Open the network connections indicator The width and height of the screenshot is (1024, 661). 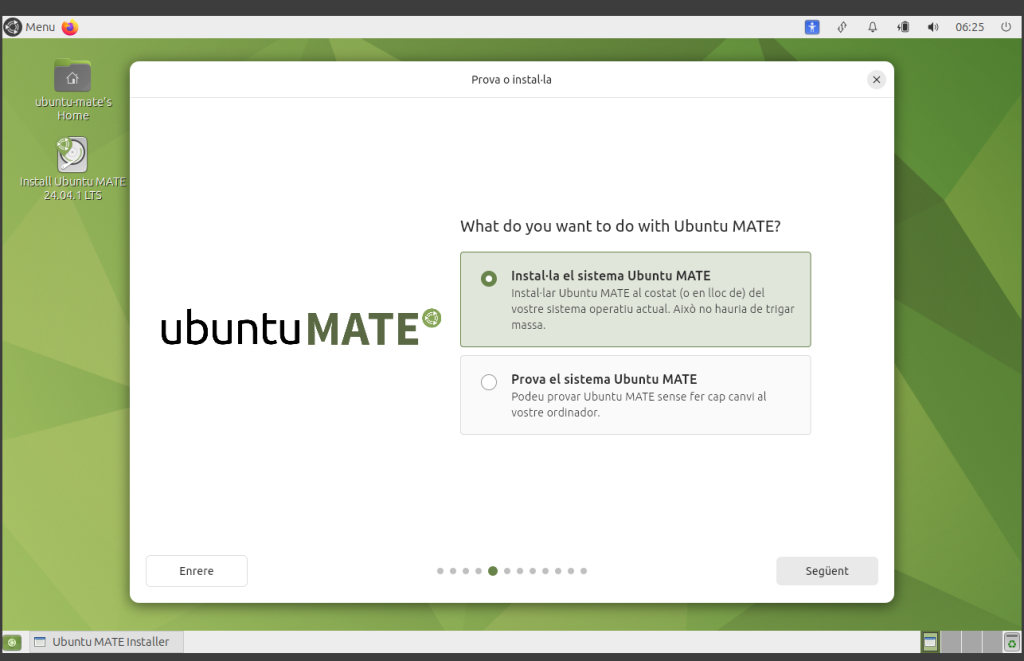point(843,27)
